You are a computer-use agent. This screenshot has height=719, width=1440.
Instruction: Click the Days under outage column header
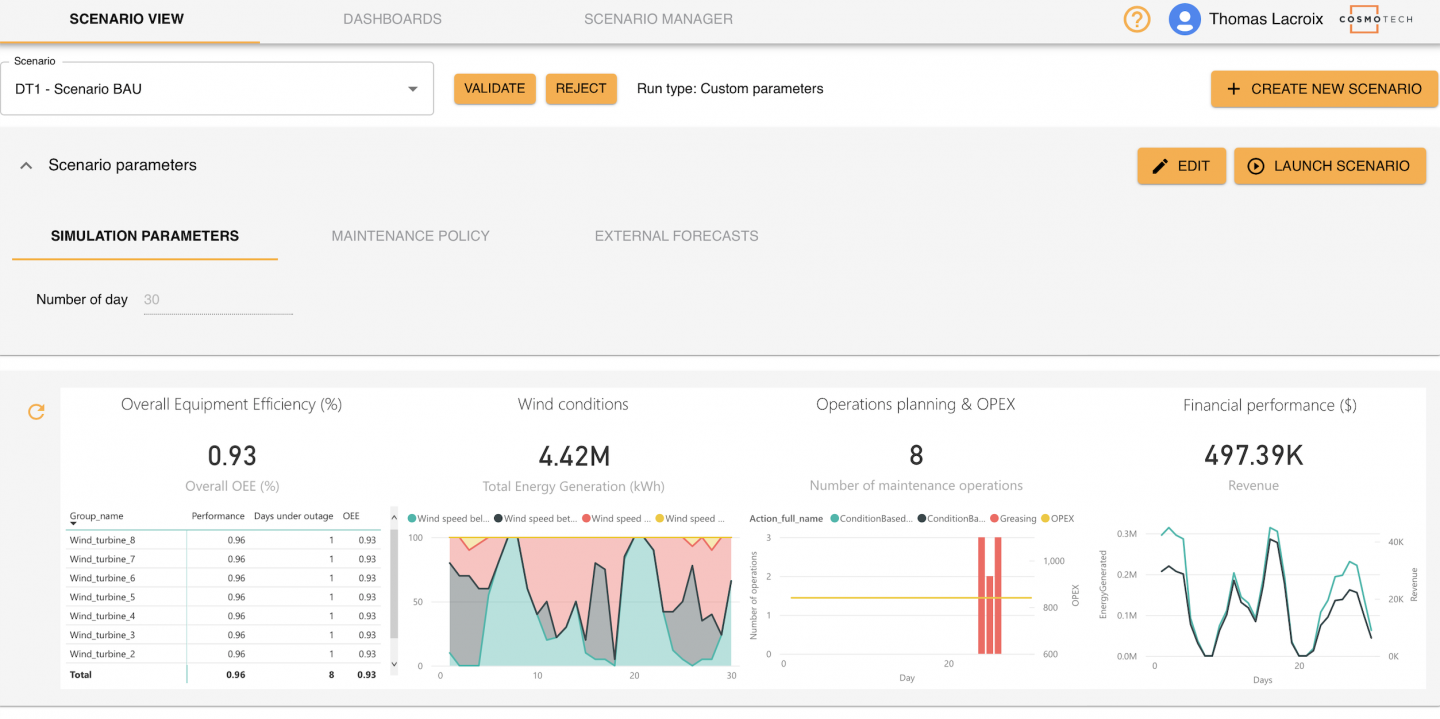(293, 516)
